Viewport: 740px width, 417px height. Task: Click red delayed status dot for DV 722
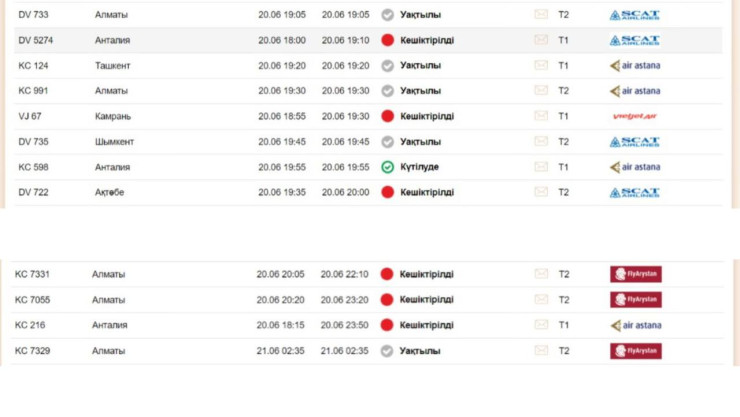click(387, 192)
